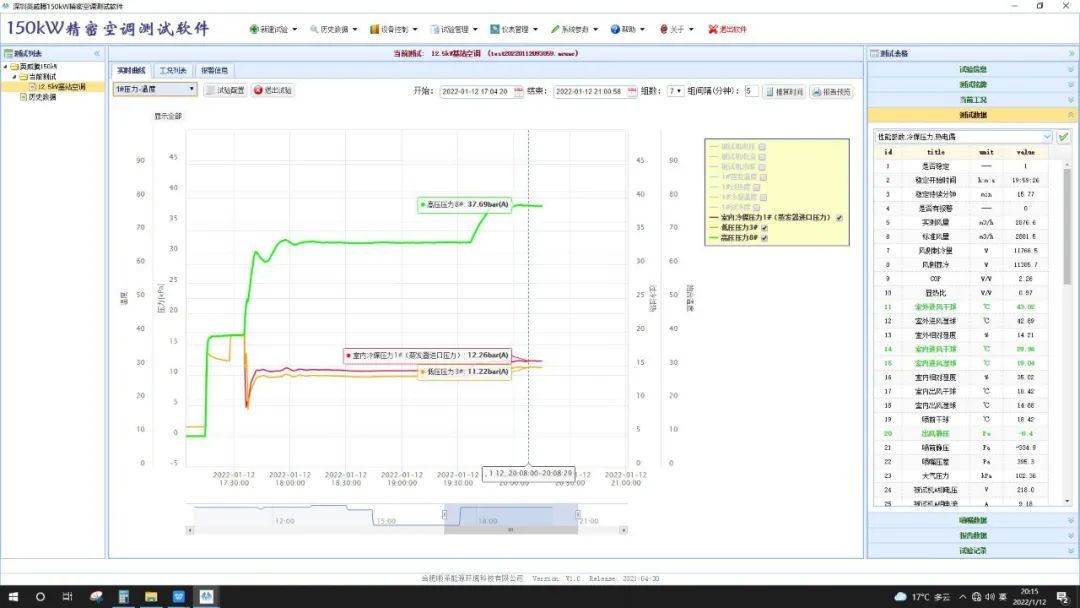Tick the first faded legend checkbox
Image resolution: width=1080 pixels, height=608 pixels.
[x=762, y=147]
